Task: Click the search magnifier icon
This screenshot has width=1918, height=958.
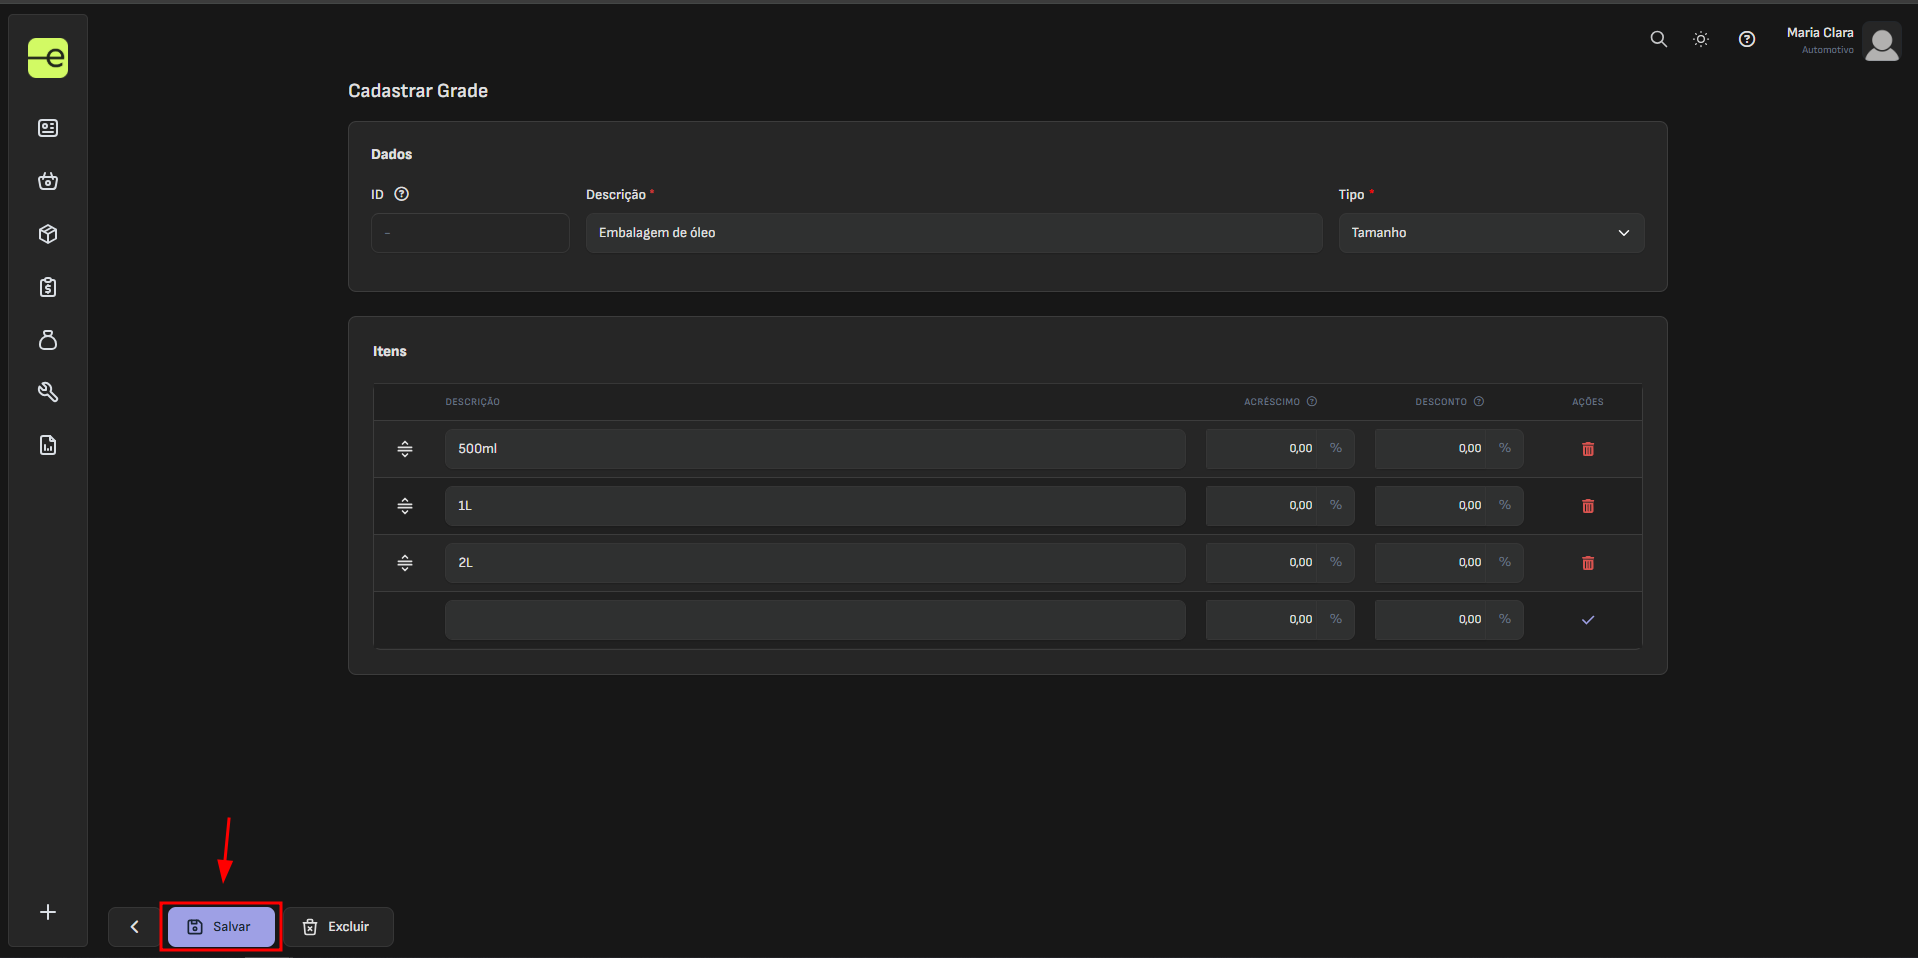Action: pyautogui.click(x=1658, y=39)
